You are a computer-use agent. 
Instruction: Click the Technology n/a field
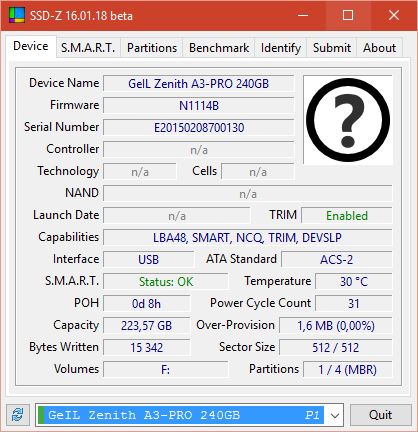click(140, 172)
